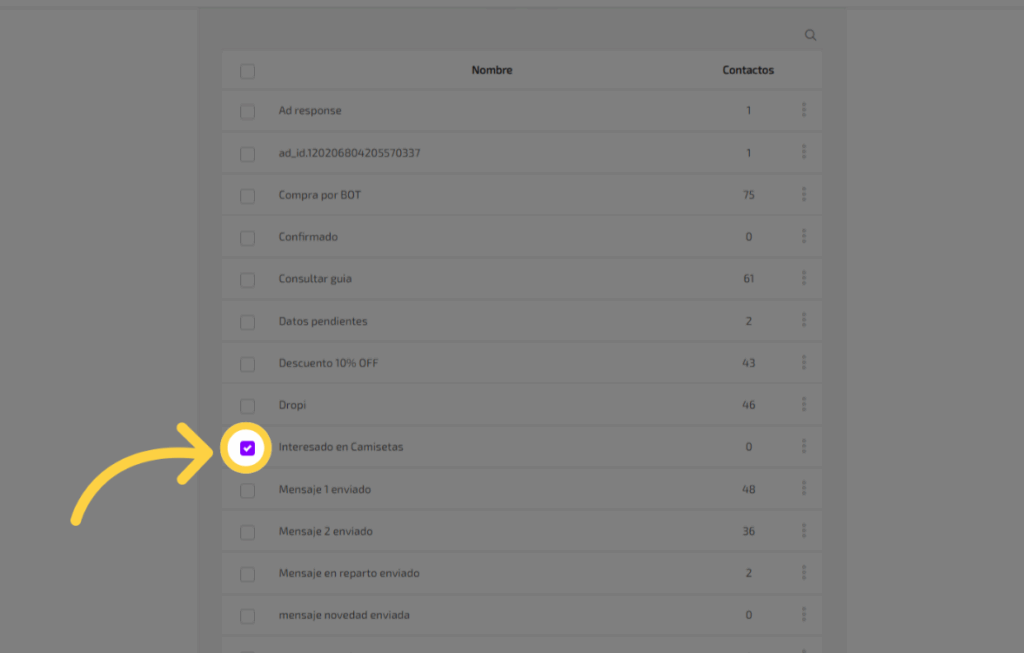Click the Nombre column header
1024x653 pixels.
tap(492, 71)
